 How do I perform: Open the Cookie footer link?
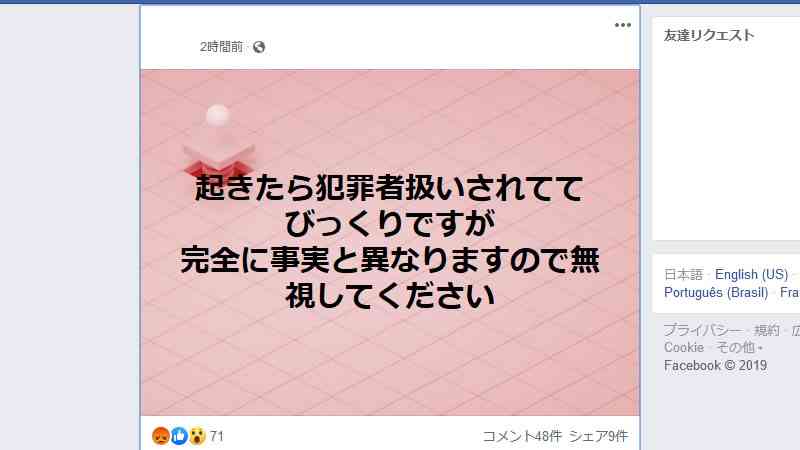684,347
